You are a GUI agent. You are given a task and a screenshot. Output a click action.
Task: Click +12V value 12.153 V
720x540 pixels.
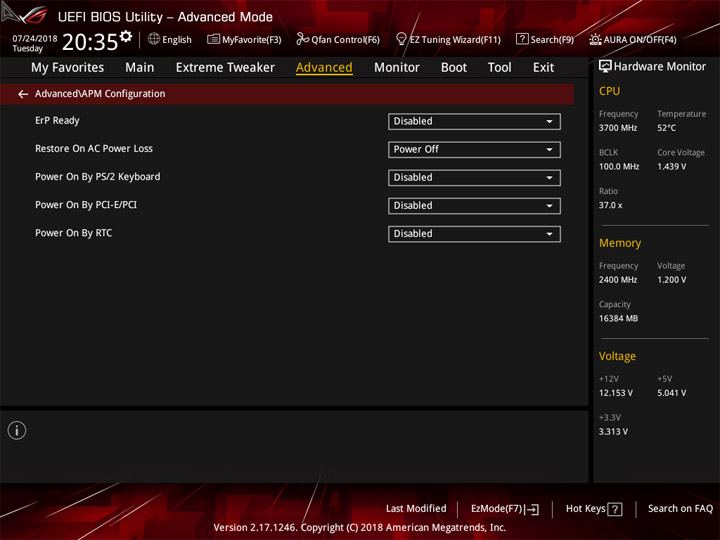click(615, 393)
